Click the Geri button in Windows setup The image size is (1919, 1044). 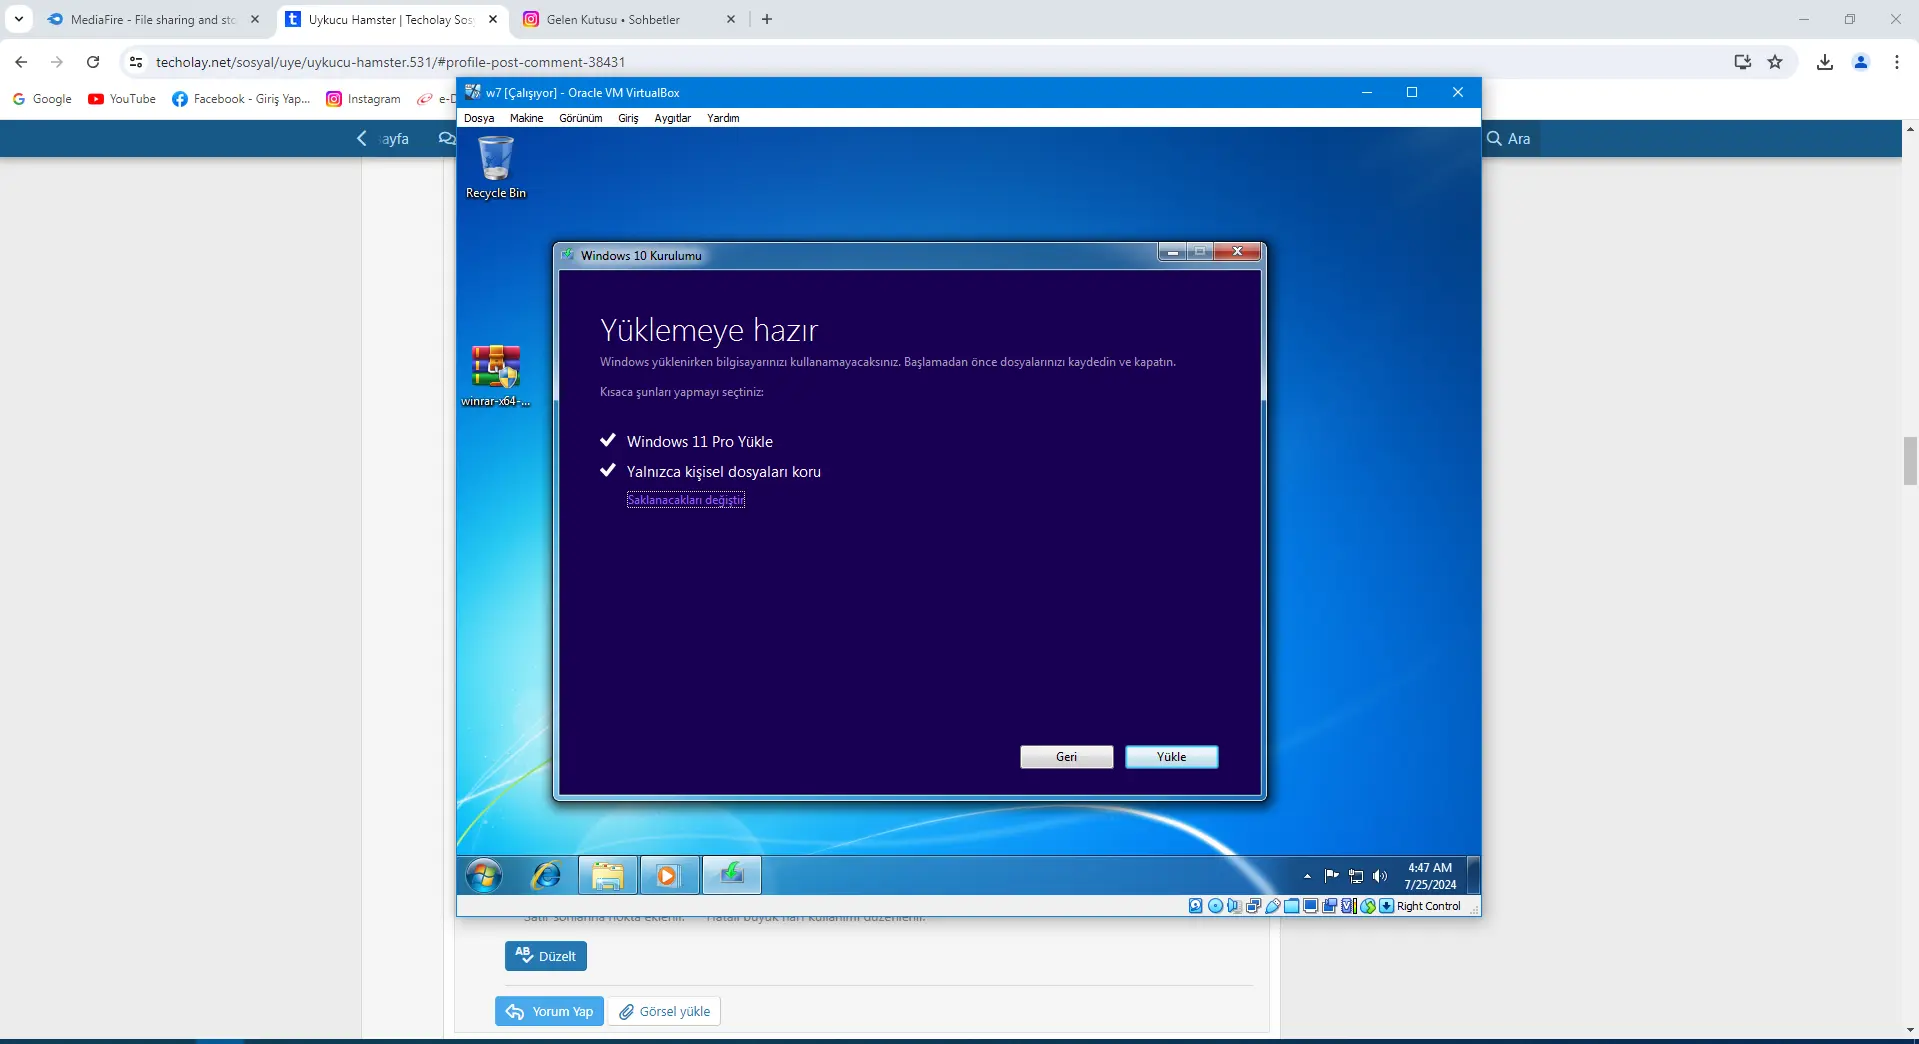coord(1067,757)
